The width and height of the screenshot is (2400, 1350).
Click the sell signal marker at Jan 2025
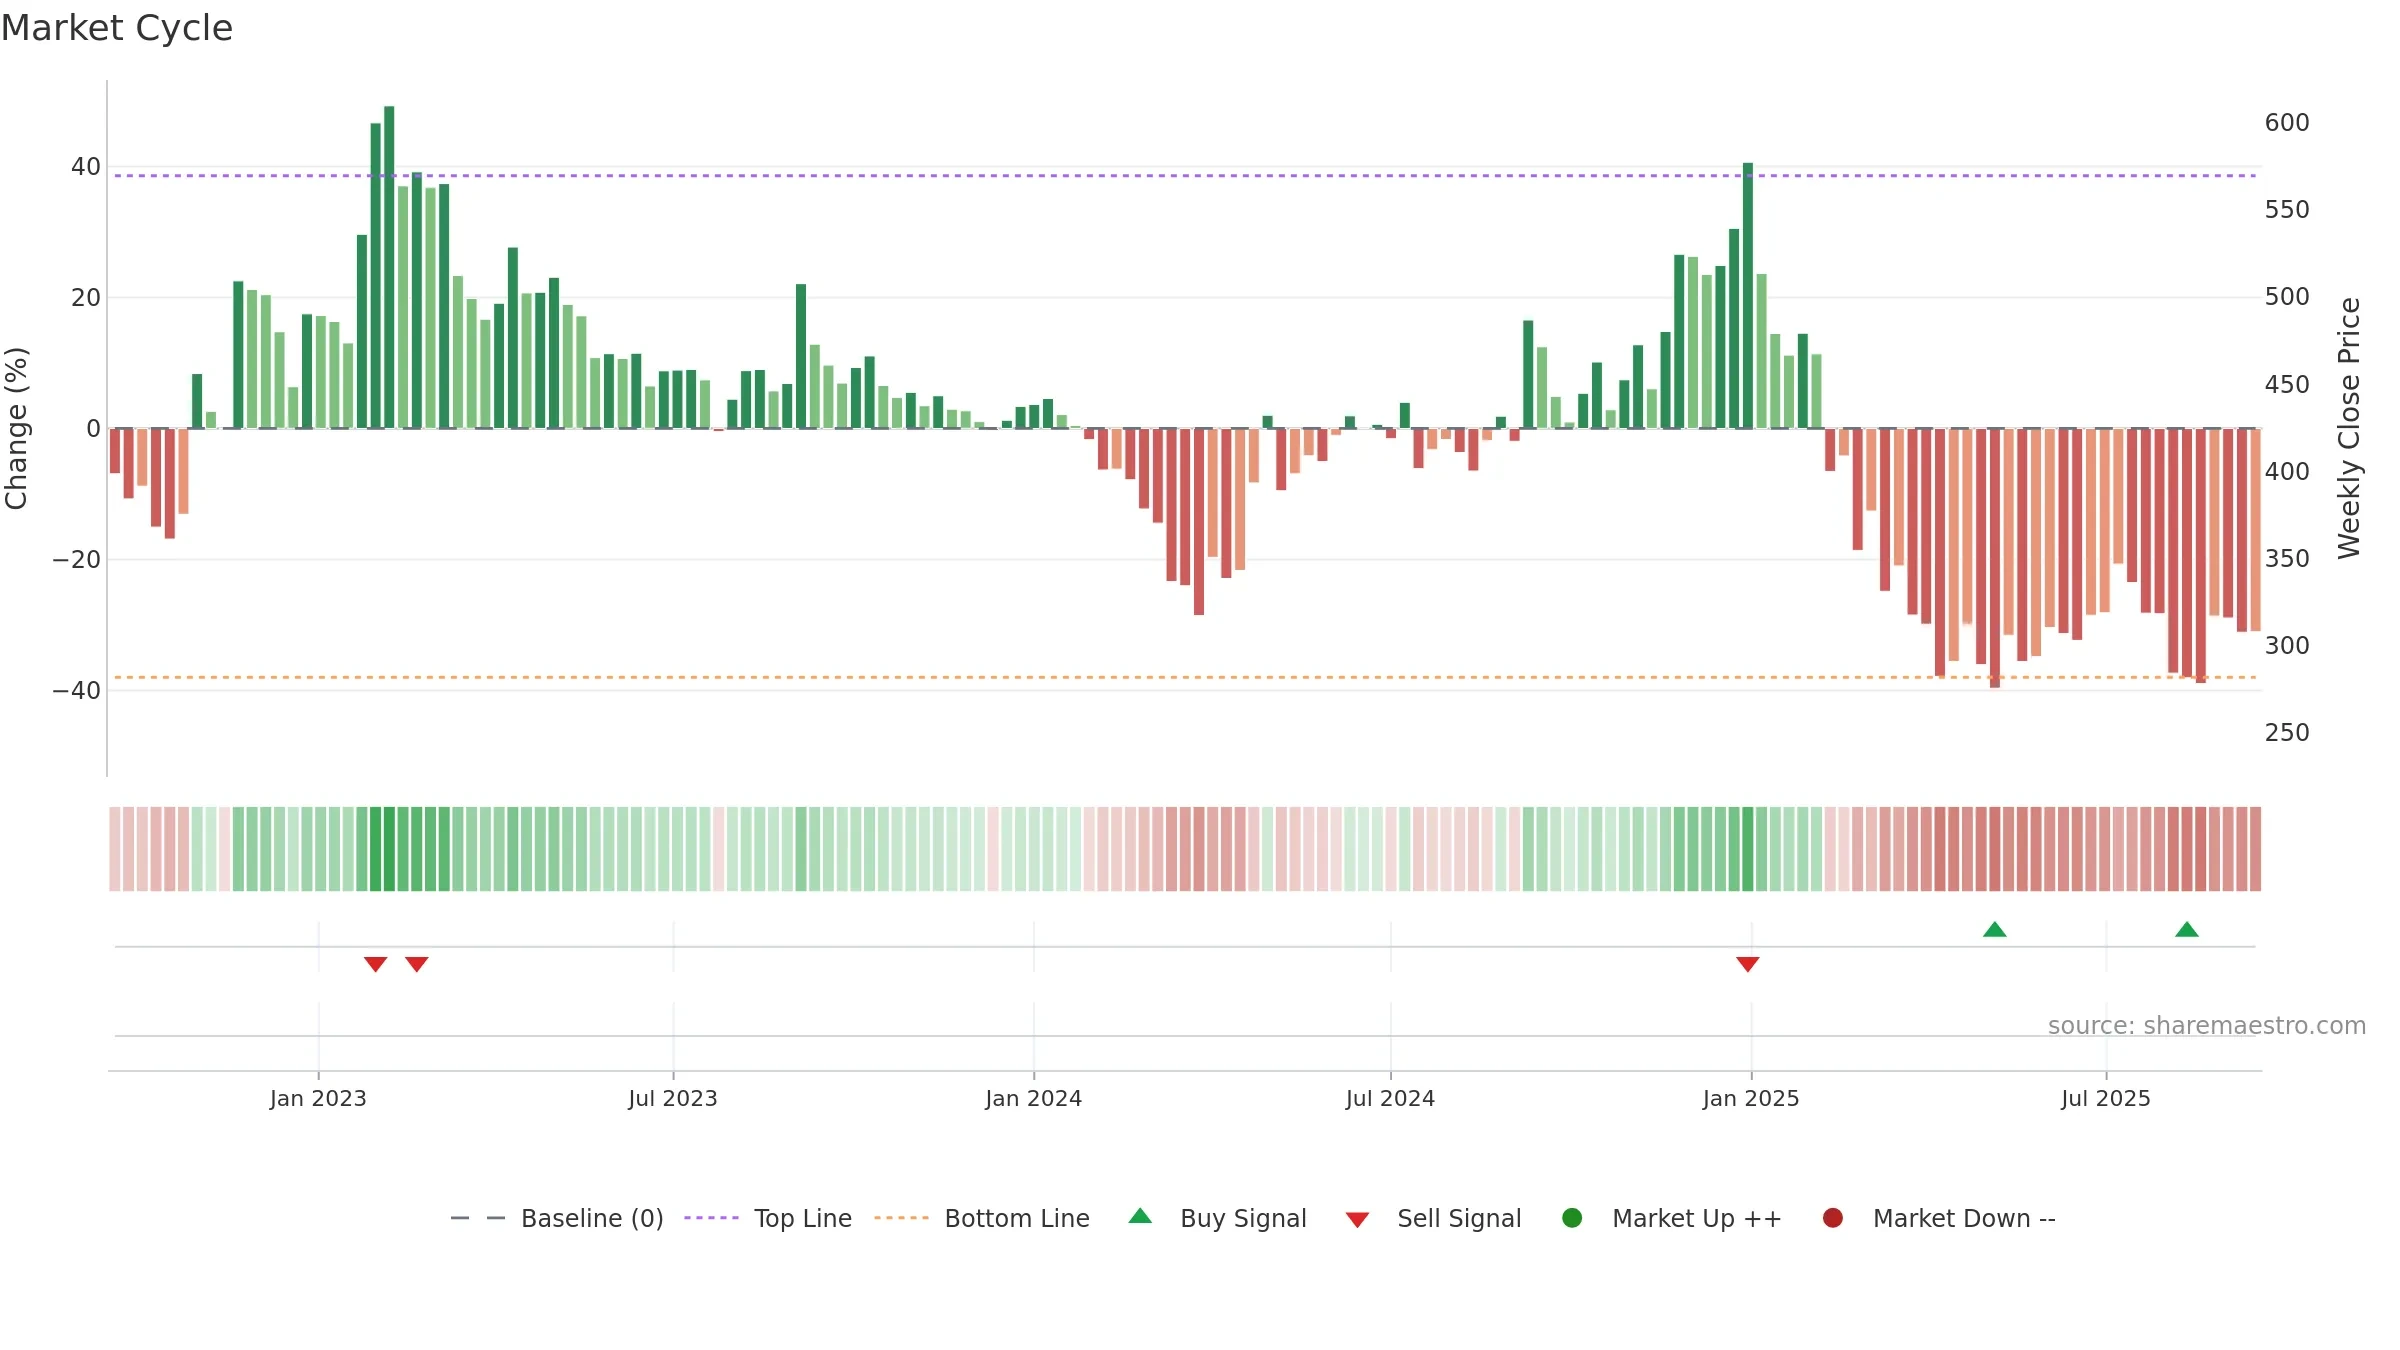[x=1748, y=964]
